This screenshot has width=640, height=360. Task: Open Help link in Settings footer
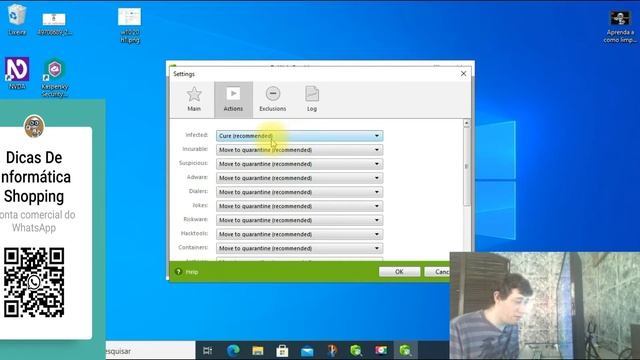point(192,272)
